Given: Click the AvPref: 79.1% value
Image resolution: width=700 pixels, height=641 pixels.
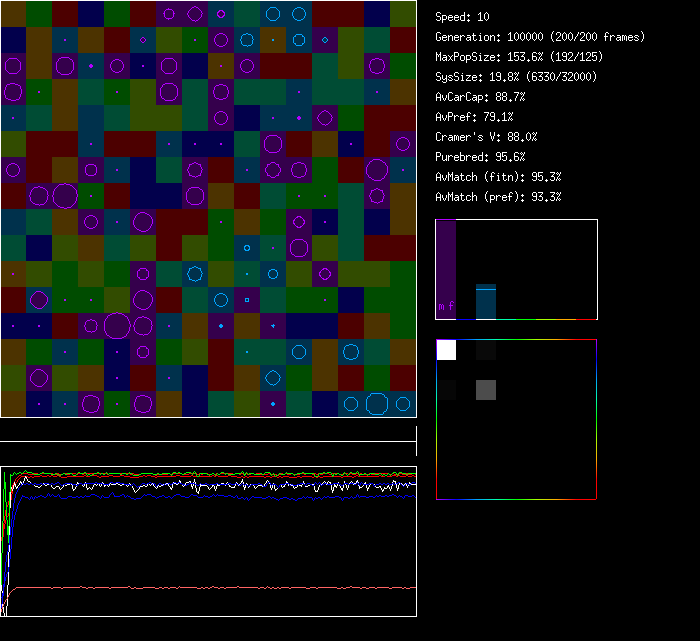Looking at the screenshot, I should pos(475,117).
